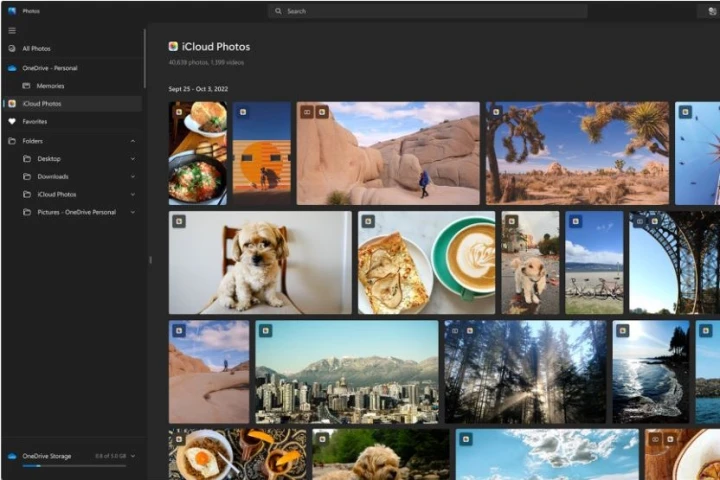Open Favorites in the sidebar

[x=34, y=121]
